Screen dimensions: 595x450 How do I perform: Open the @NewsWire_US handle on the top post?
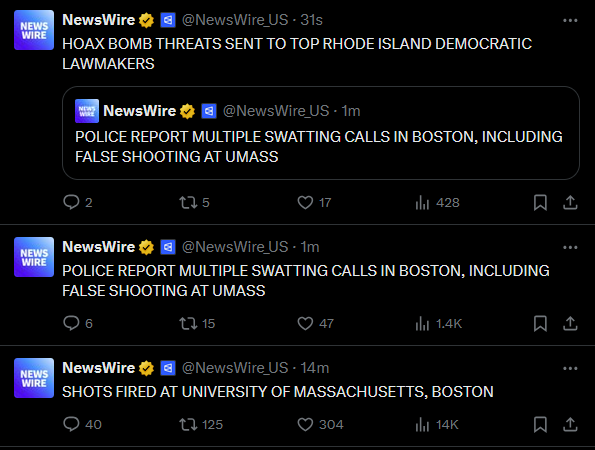point(235,20)
